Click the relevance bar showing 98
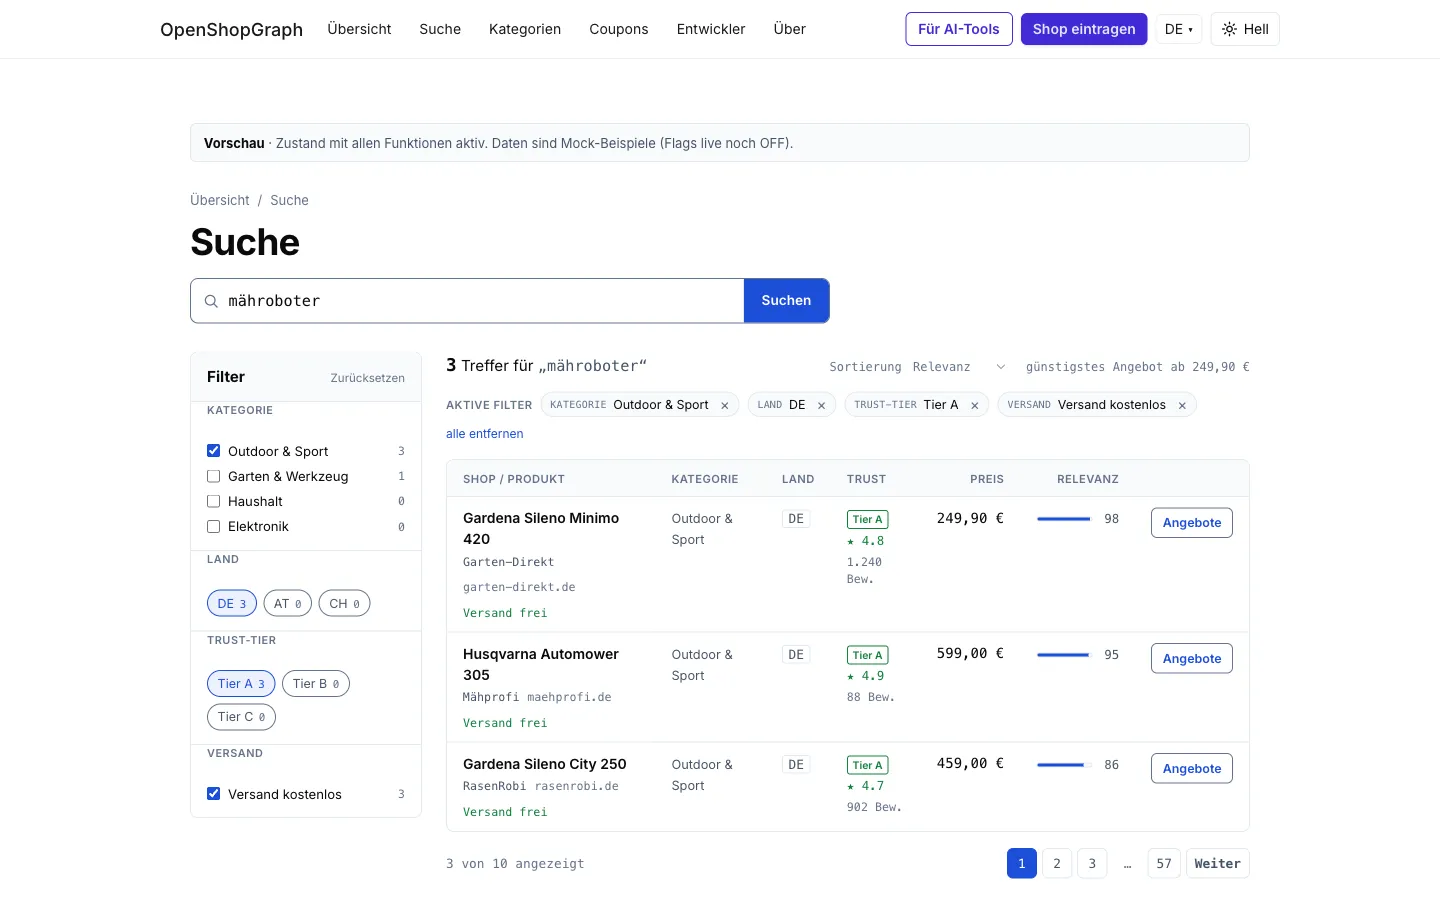 pyautogui.click(x=1064, y=519)
